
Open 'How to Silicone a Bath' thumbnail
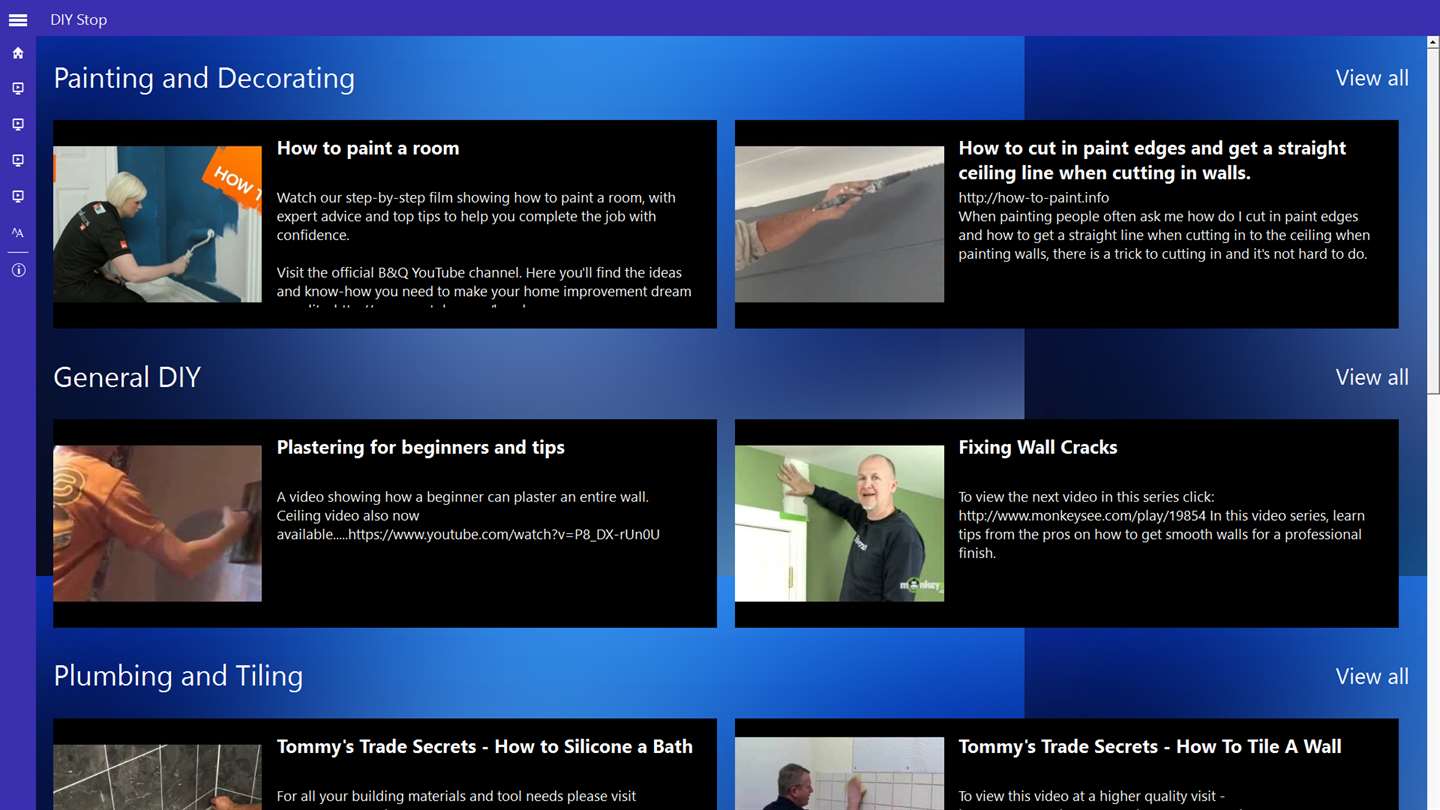click(157, 777)
